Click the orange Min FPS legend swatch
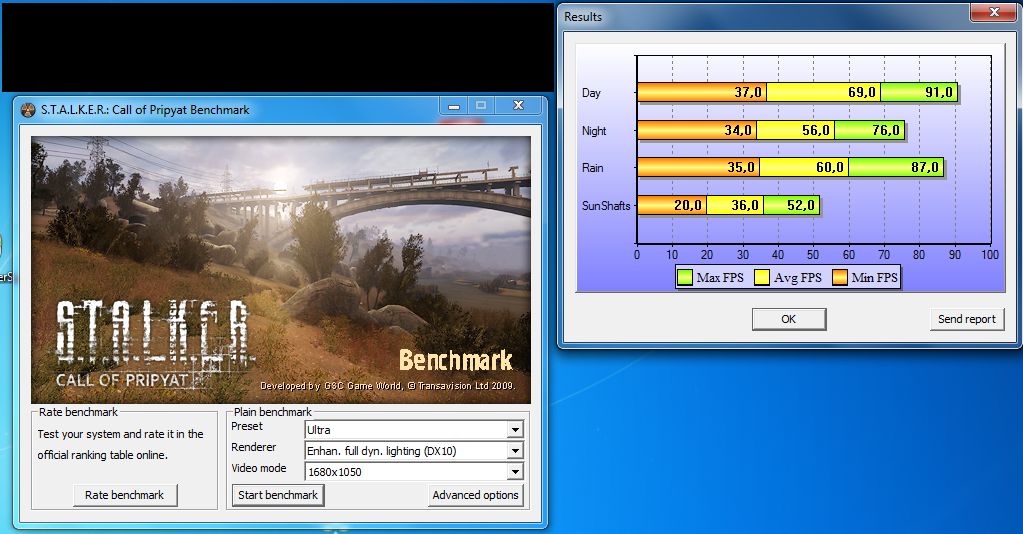 840,277
